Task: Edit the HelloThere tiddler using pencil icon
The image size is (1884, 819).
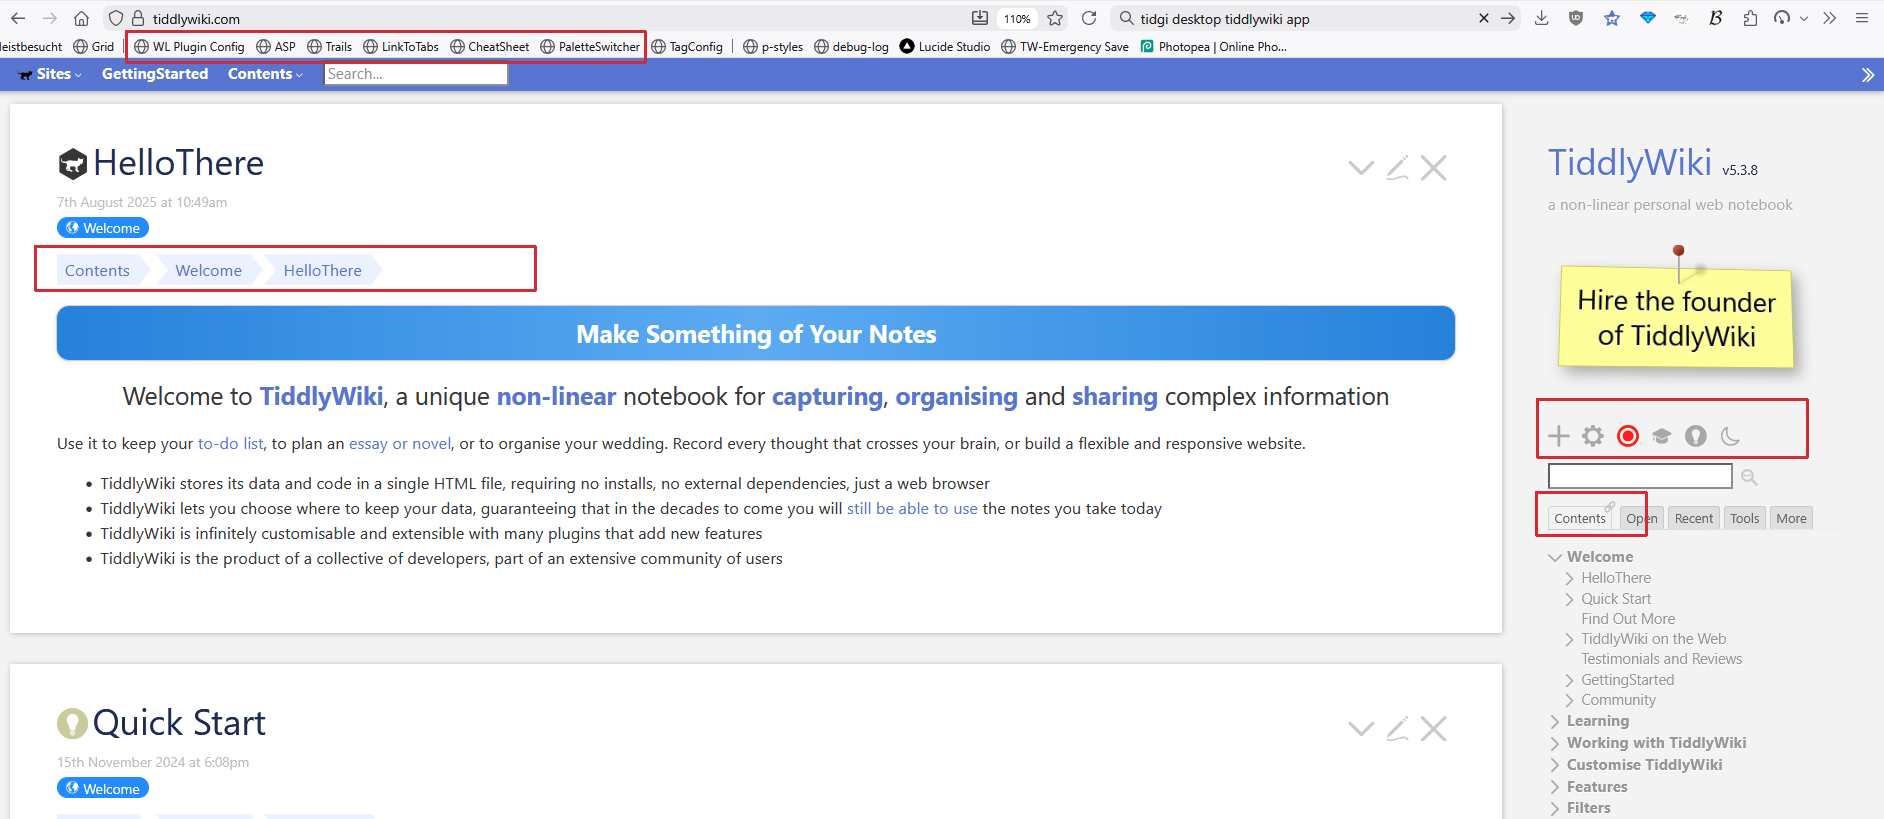Action: (x=1397, y=168)
